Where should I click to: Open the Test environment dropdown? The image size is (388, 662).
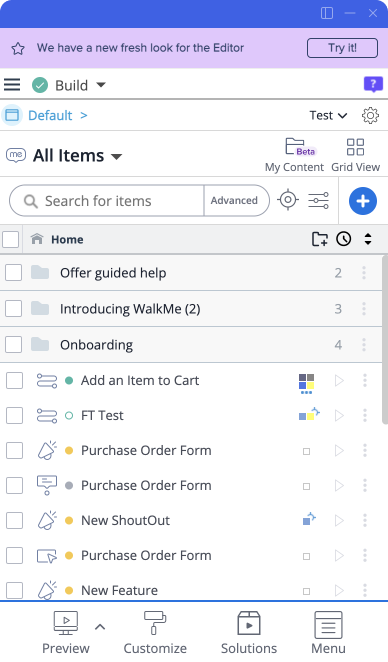328,115
